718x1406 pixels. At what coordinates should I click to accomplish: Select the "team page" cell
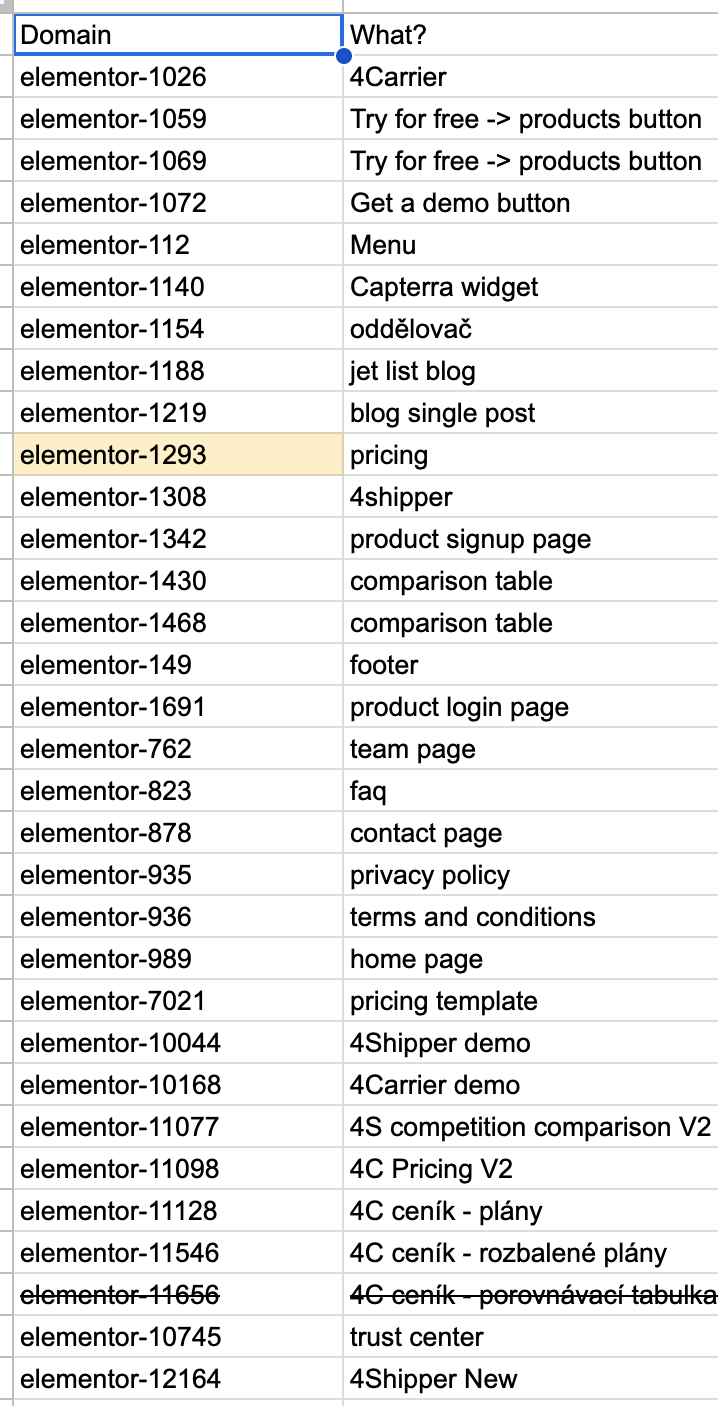point(530,749)
